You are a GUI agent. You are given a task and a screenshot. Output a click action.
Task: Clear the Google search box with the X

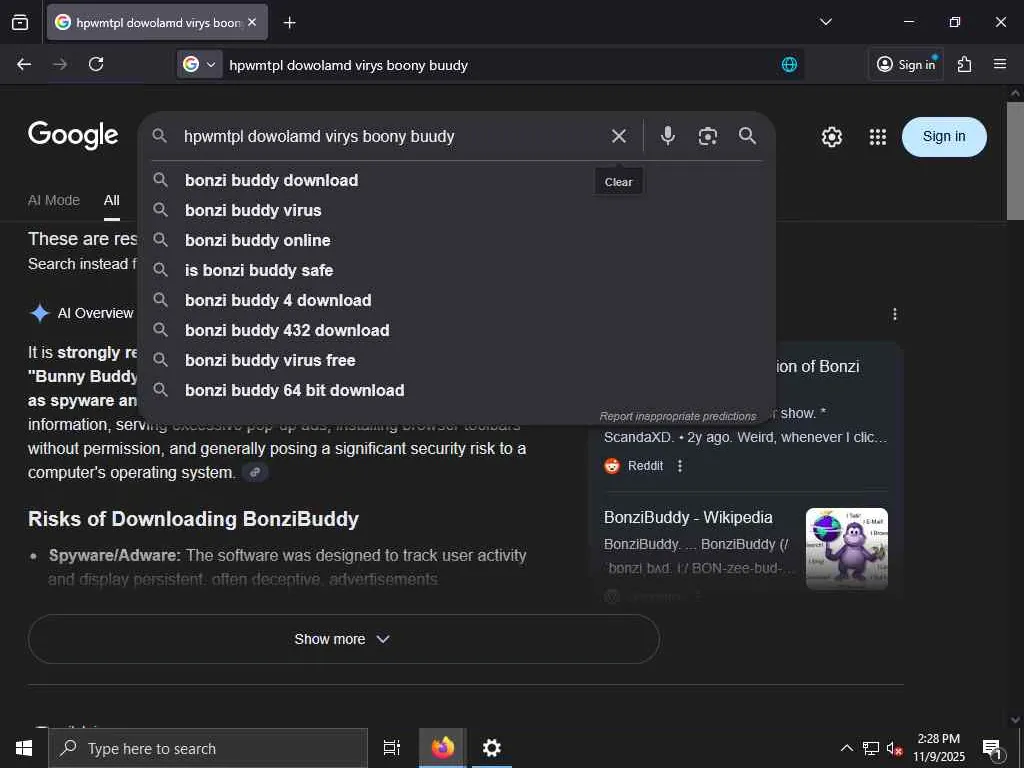click(618, 136)
